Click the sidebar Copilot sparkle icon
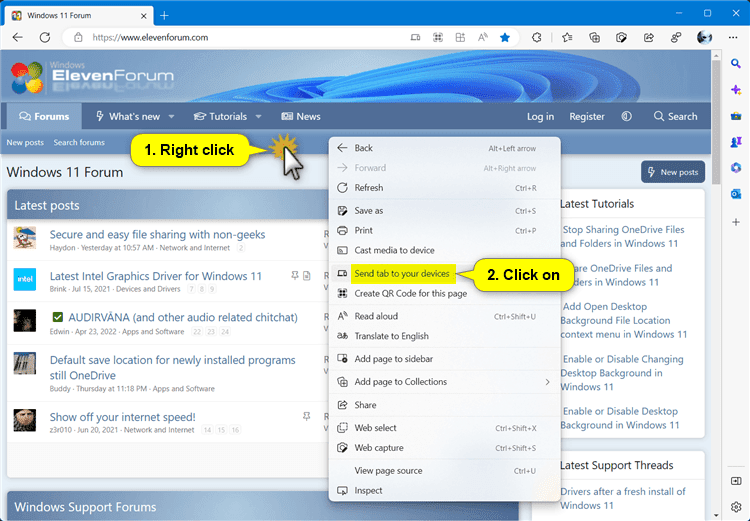The image size is (750, 521). click(x=736, y=89)
